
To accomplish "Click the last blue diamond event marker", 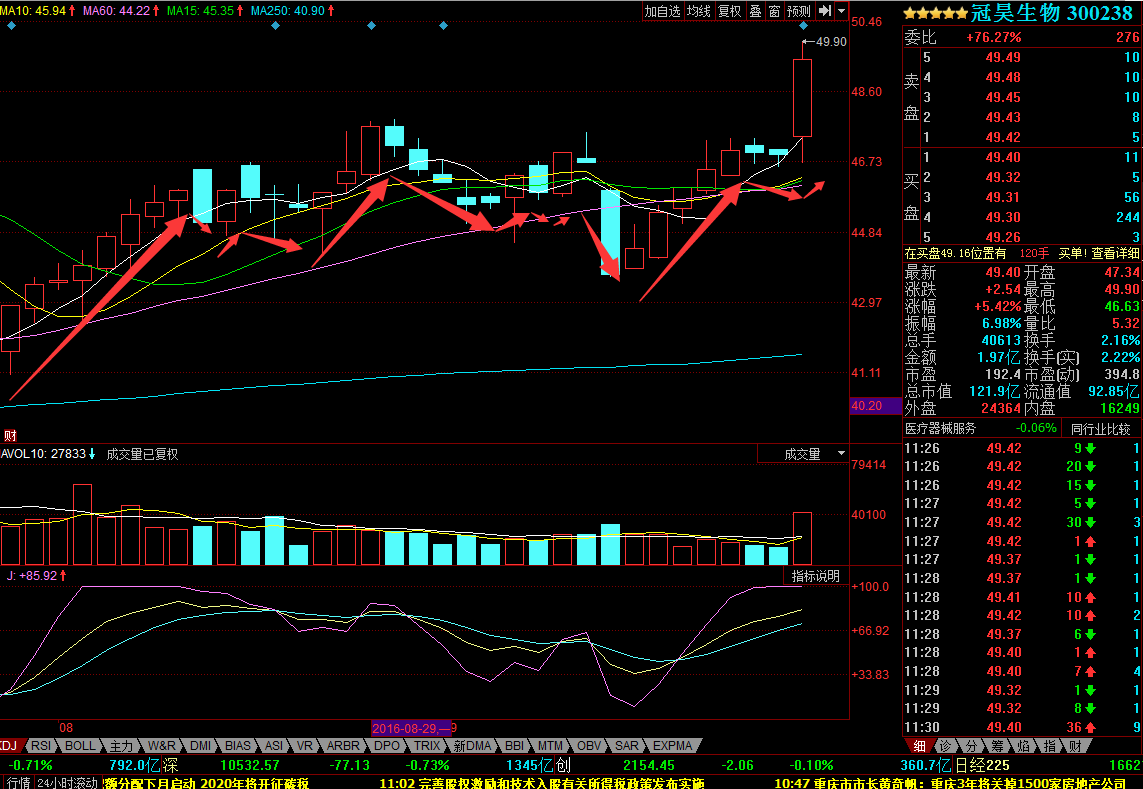I will 803,26.
